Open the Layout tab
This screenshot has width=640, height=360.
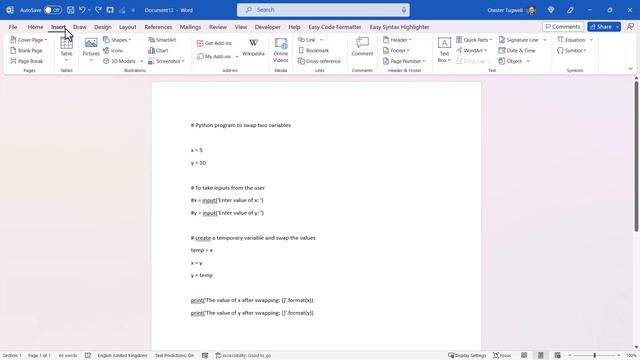(x=127, y=27)
